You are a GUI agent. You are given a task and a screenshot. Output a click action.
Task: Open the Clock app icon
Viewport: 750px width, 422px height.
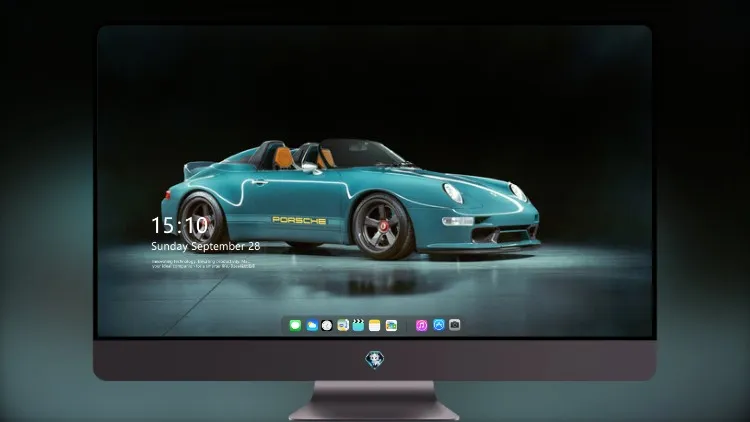pos(327,325)
